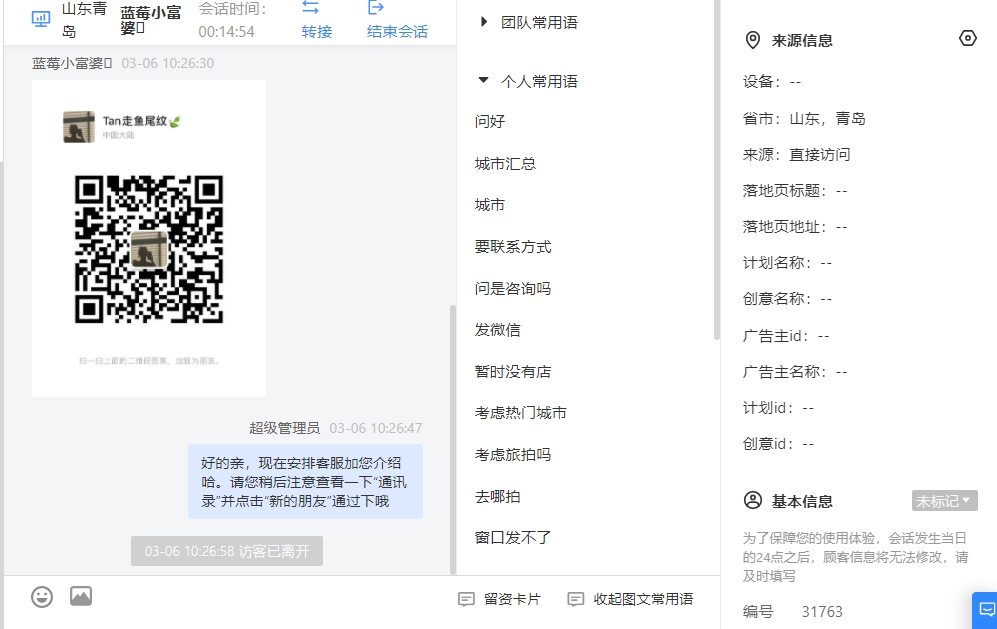Click the quick phrases panel scrollbar

click(717, 170)
